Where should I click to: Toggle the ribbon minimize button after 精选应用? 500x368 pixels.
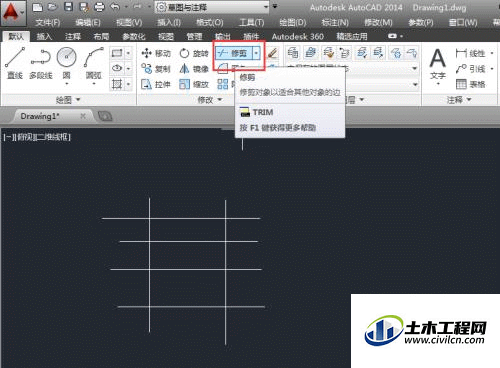pyautogui.click(x=393, y=36)
